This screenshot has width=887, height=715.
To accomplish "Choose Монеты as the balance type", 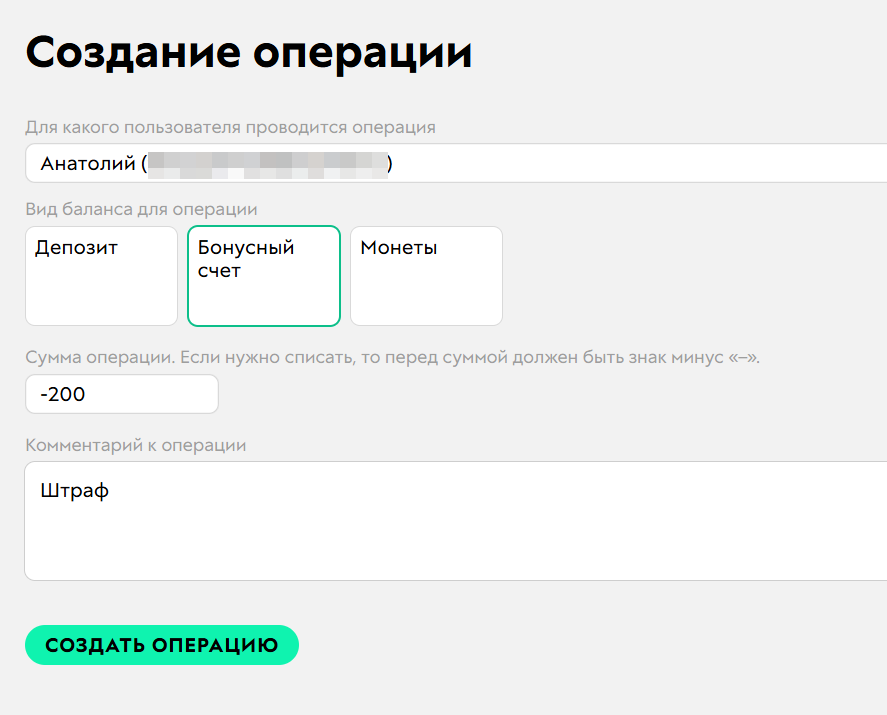I will tap(426, 275).
